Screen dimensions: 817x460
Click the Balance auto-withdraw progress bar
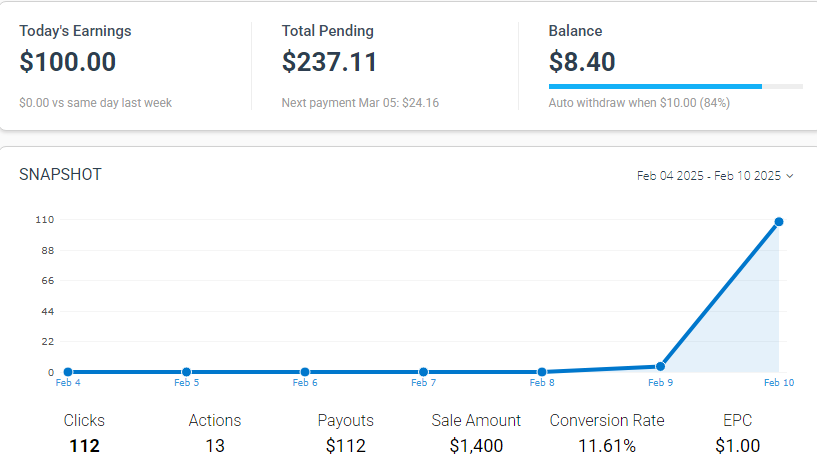click(x=675, y=87)
